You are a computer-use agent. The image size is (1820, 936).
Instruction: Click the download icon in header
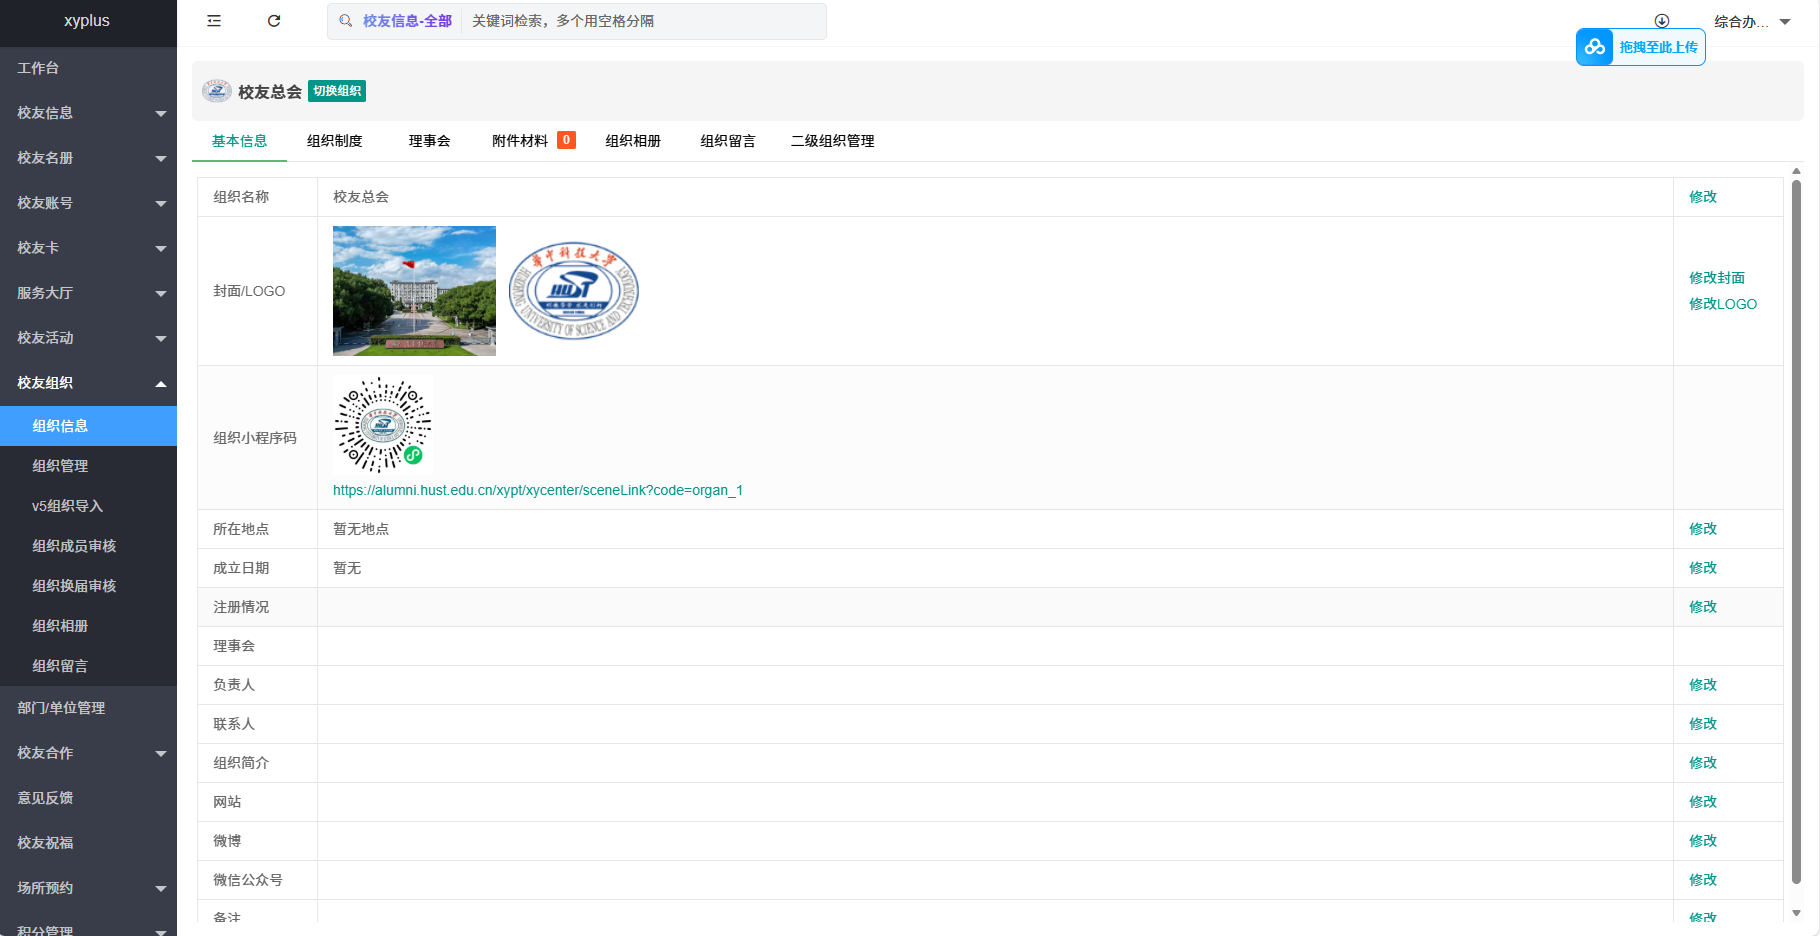pyautogui.click(x=1662, y=21)
